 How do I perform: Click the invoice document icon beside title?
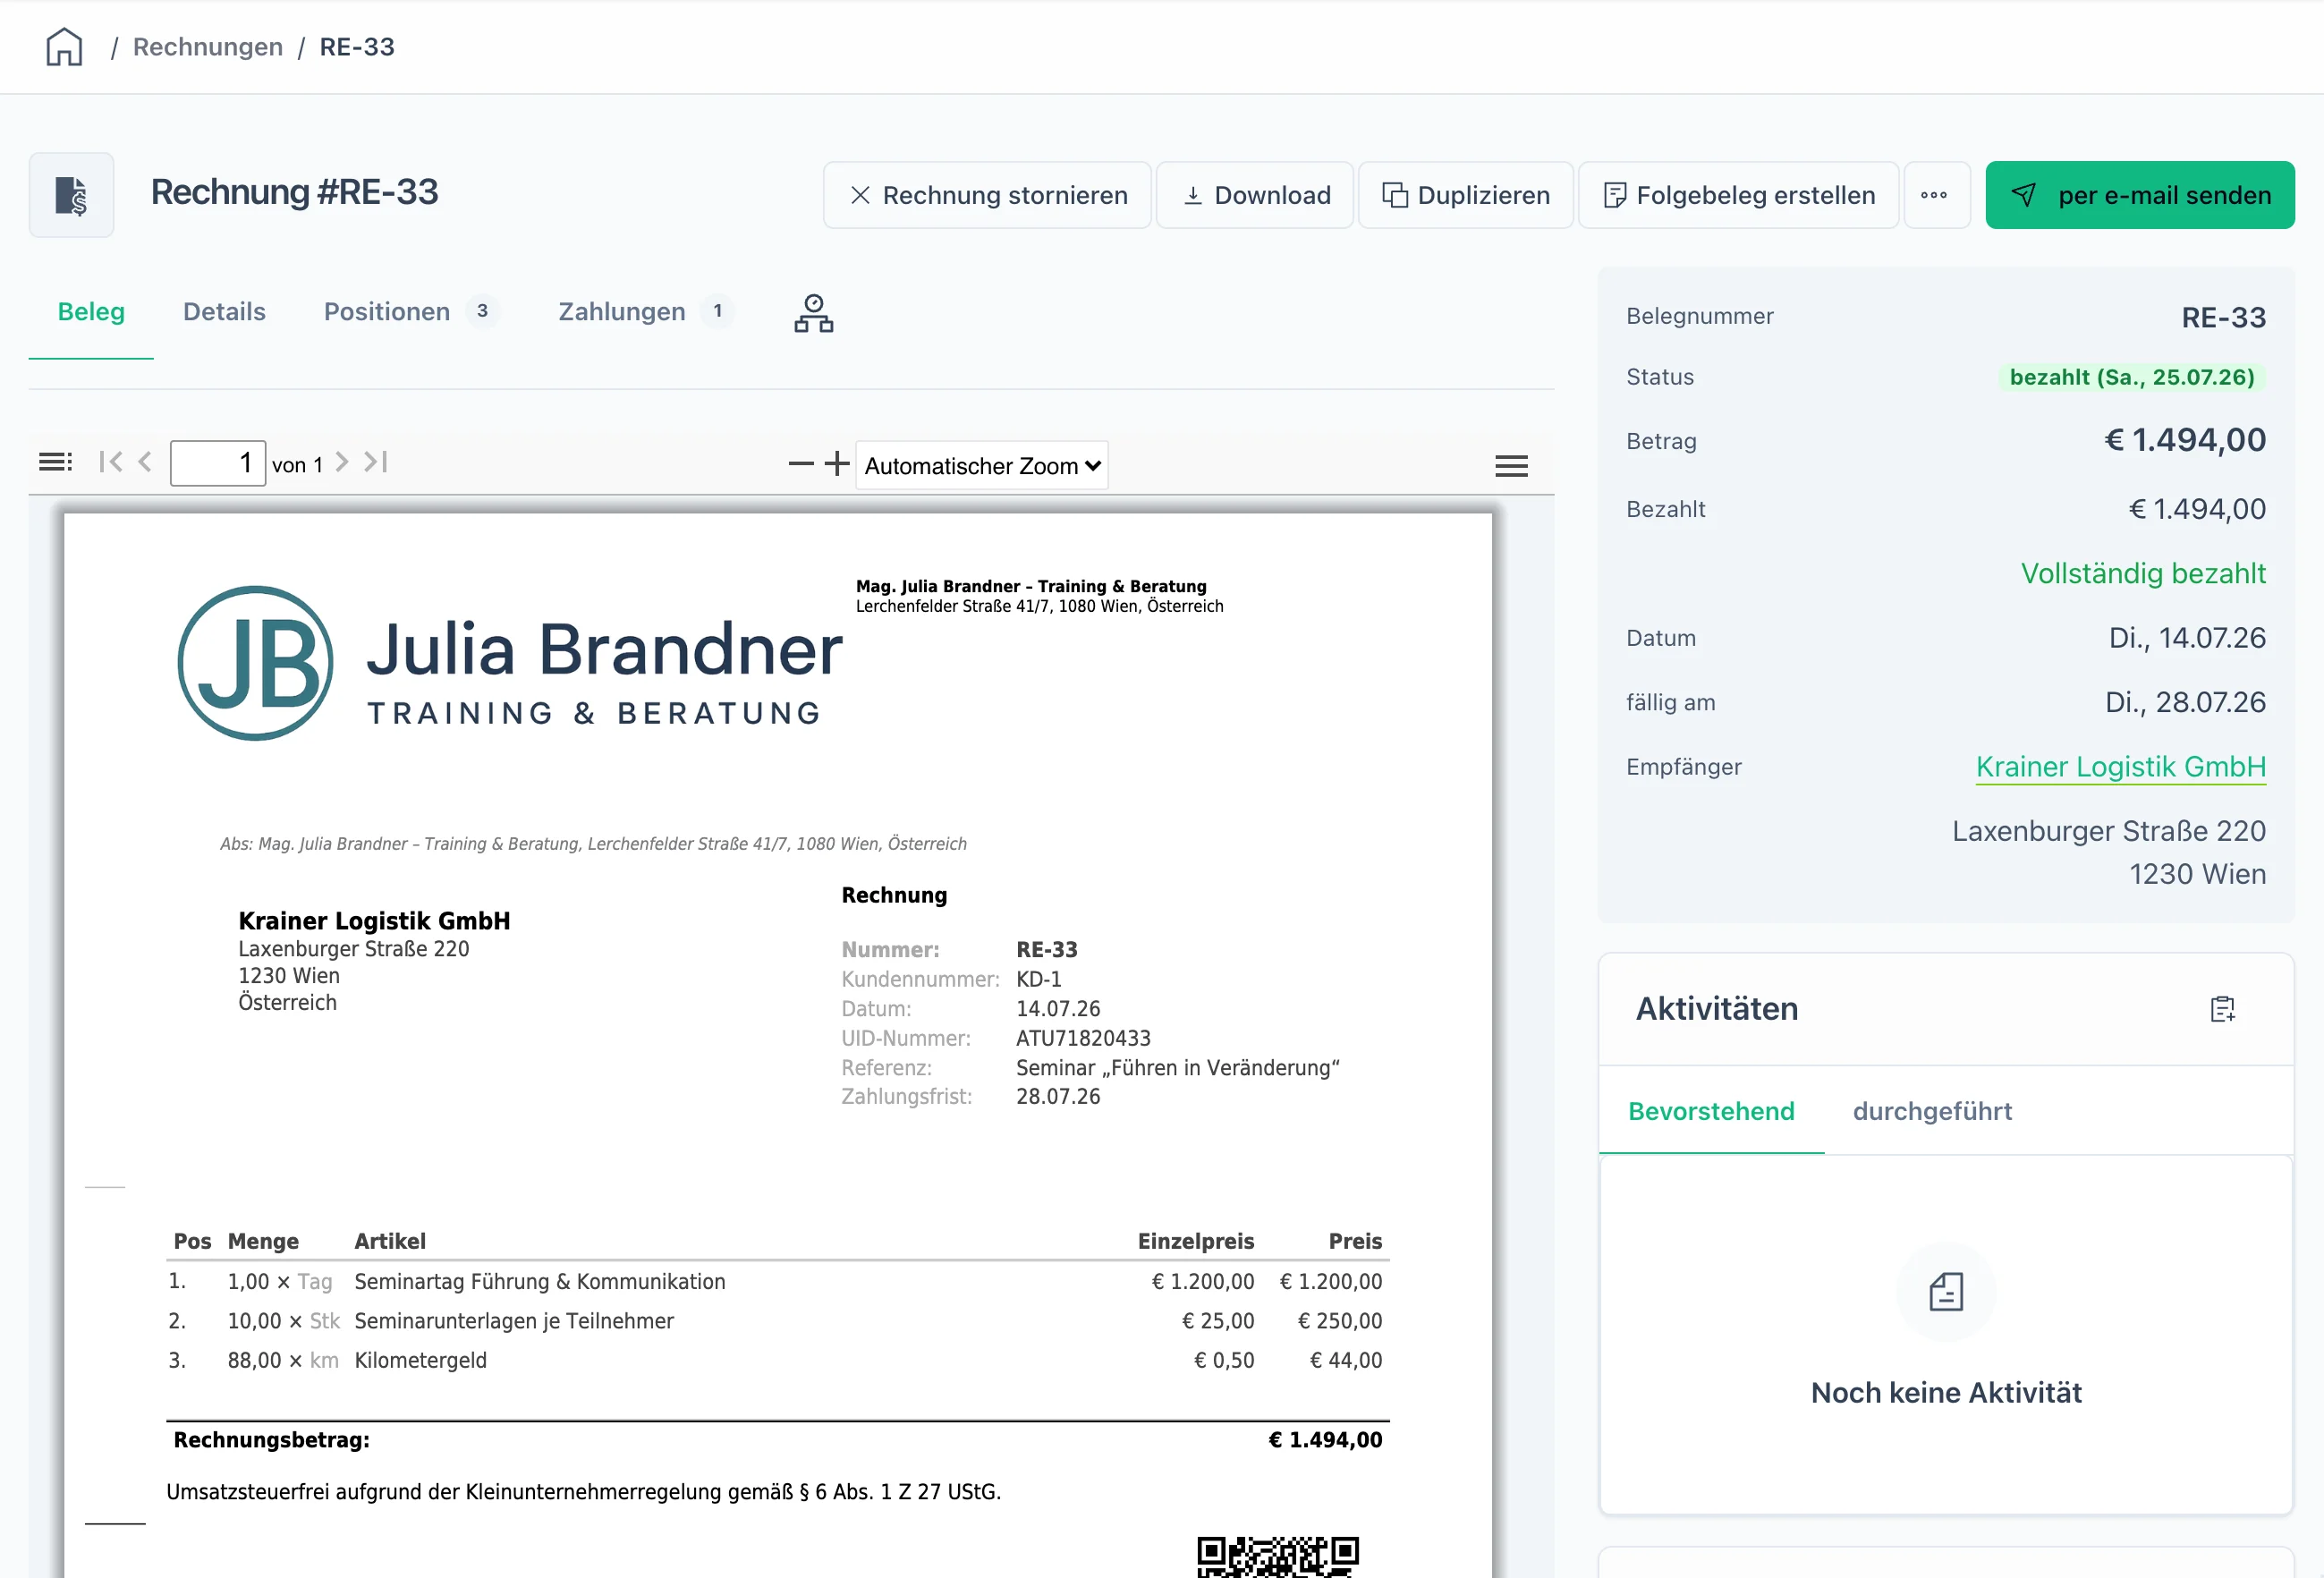point(71,195)
